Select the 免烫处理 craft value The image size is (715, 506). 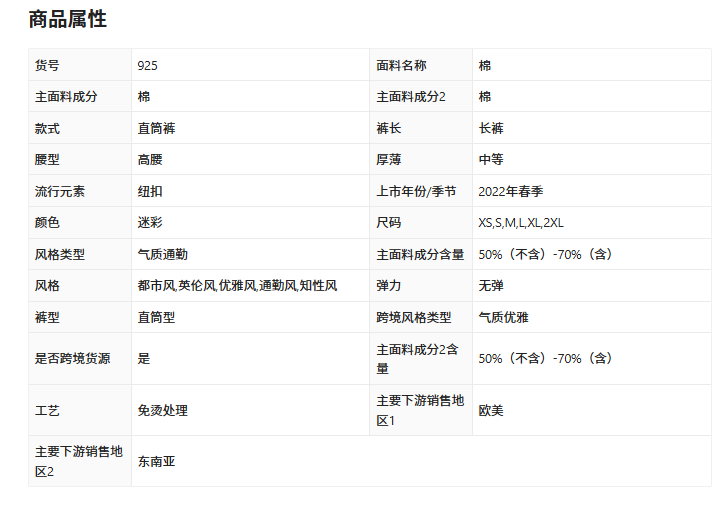tap(163, 411)
